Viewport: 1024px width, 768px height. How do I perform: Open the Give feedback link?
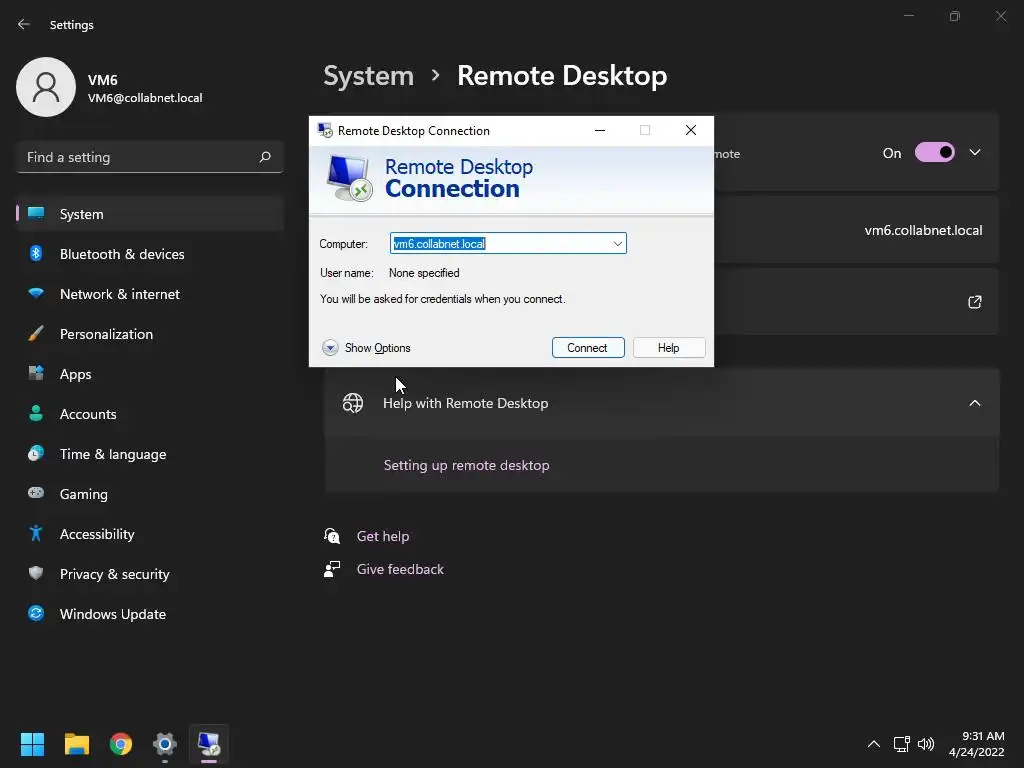400,569
